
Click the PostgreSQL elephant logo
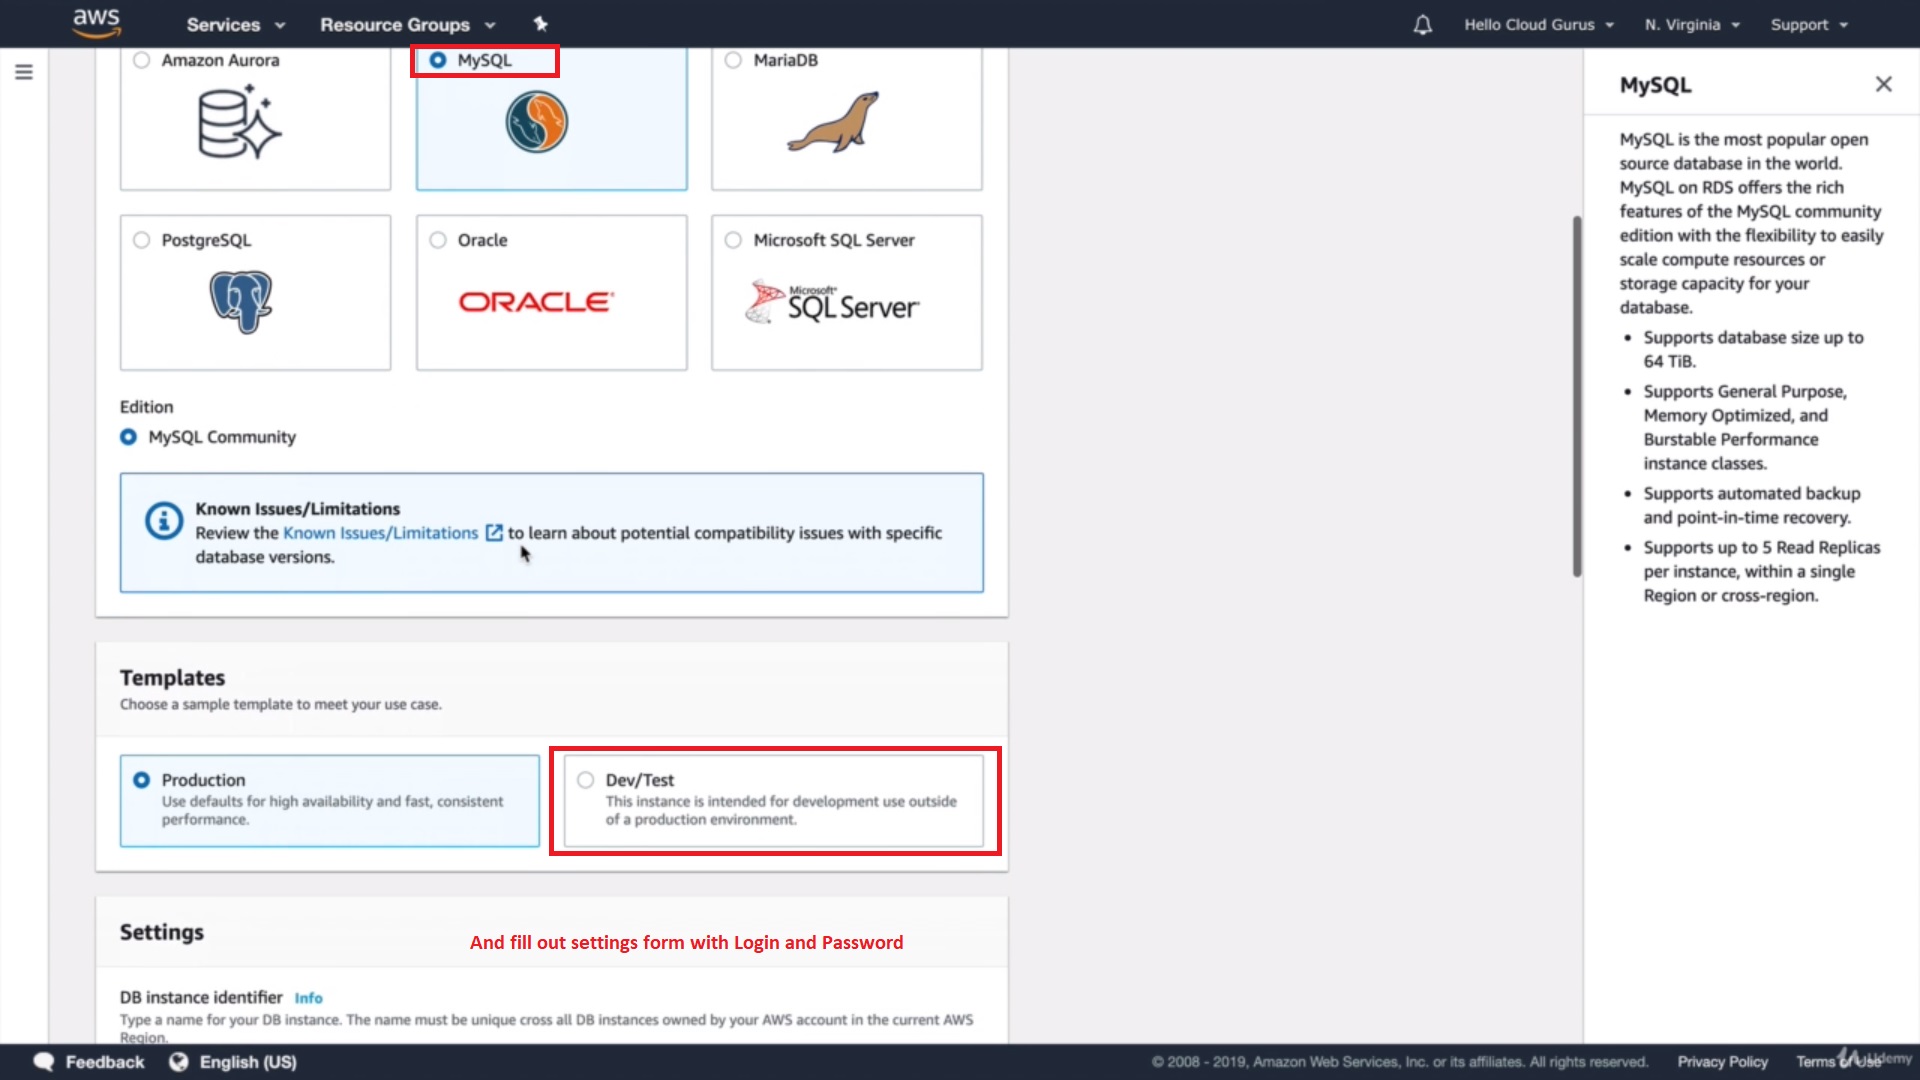[241, 301]
